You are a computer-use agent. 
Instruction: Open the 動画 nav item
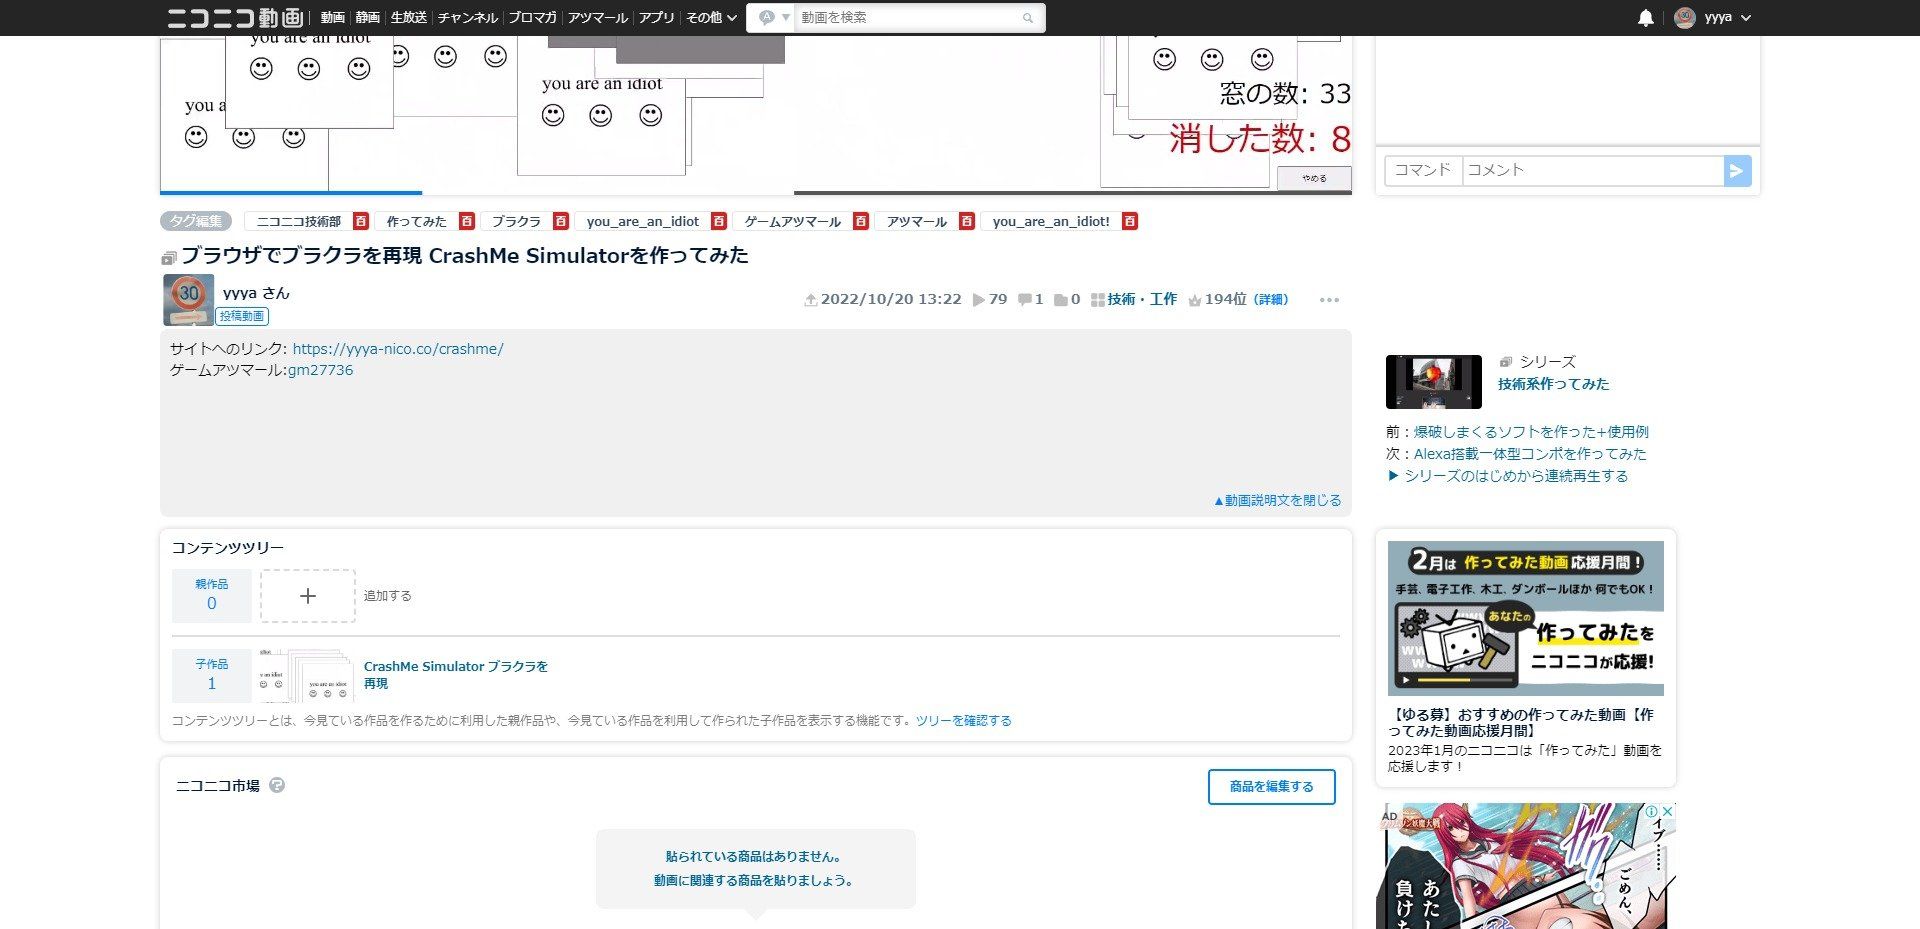coord(332,18)
